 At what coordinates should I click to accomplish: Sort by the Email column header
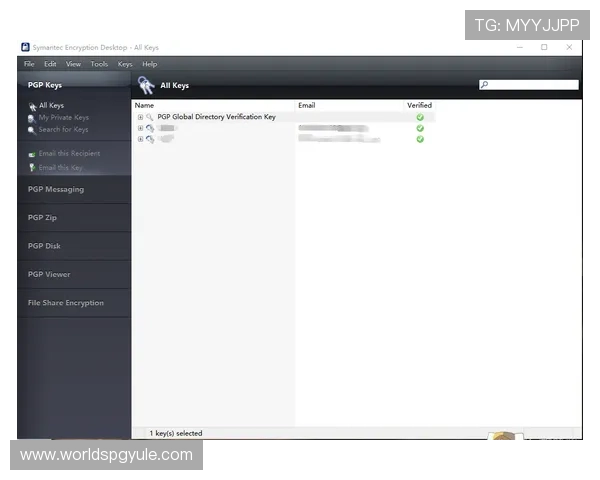349,105
